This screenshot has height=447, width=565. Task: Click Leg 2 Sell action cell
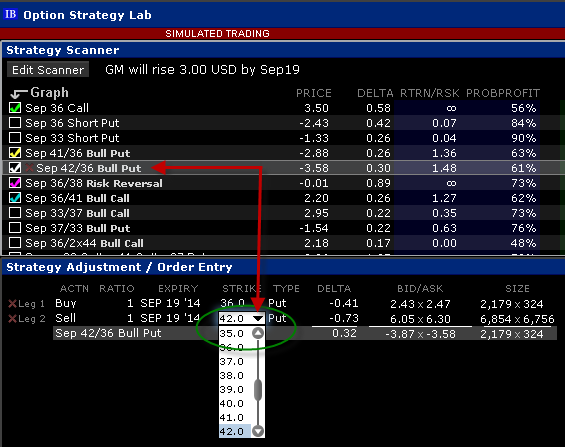click(65, 318)
